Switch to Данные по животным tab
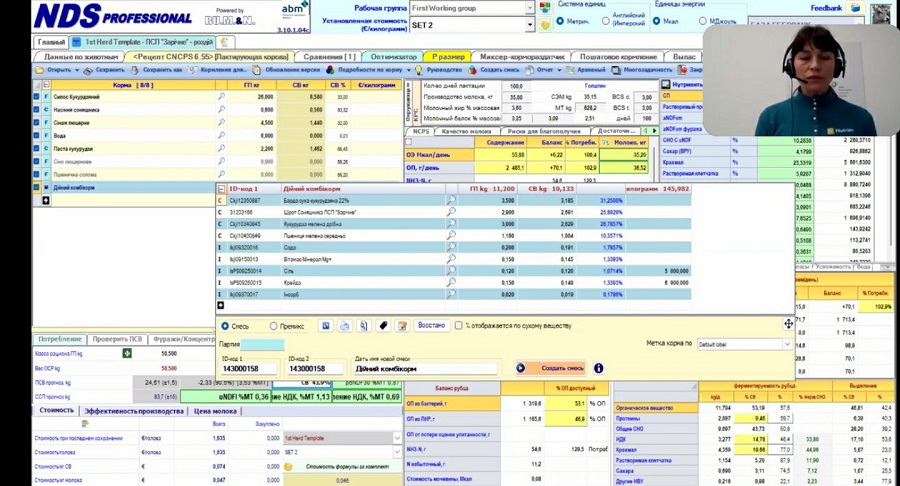900x486 pixels. 80,57
